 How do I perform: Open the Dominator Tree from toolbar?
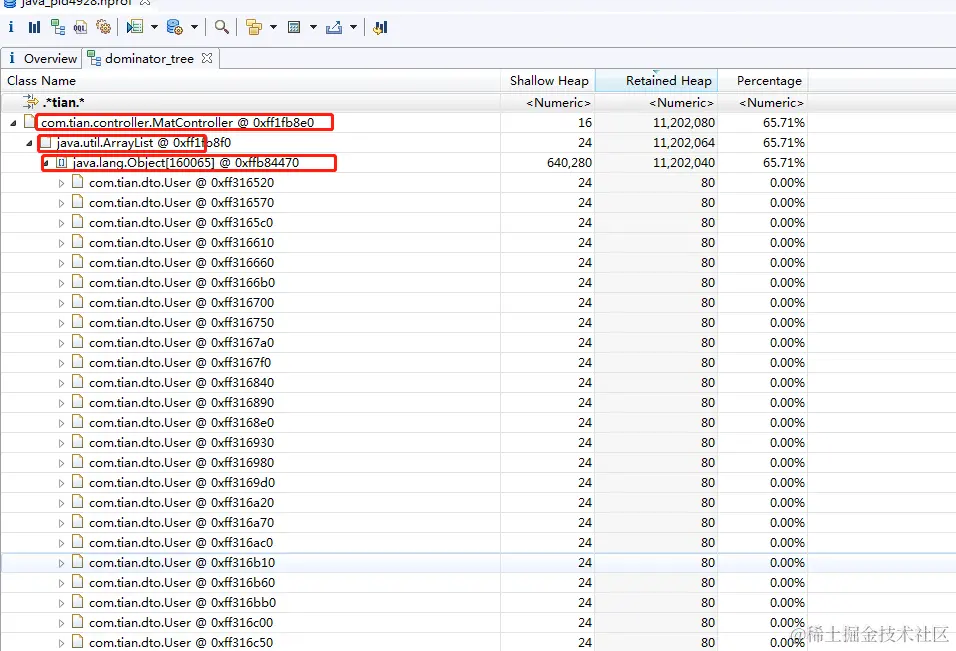pos(58,27)
